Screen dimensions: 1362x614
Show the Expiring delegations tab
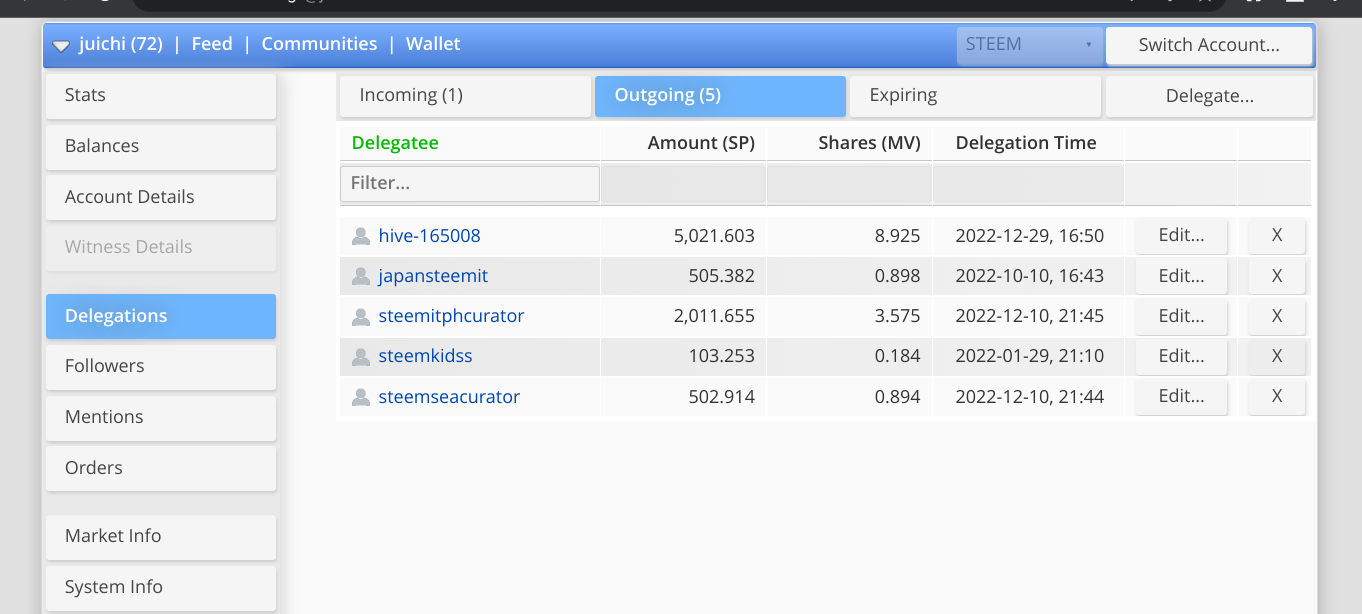point(974,96)
